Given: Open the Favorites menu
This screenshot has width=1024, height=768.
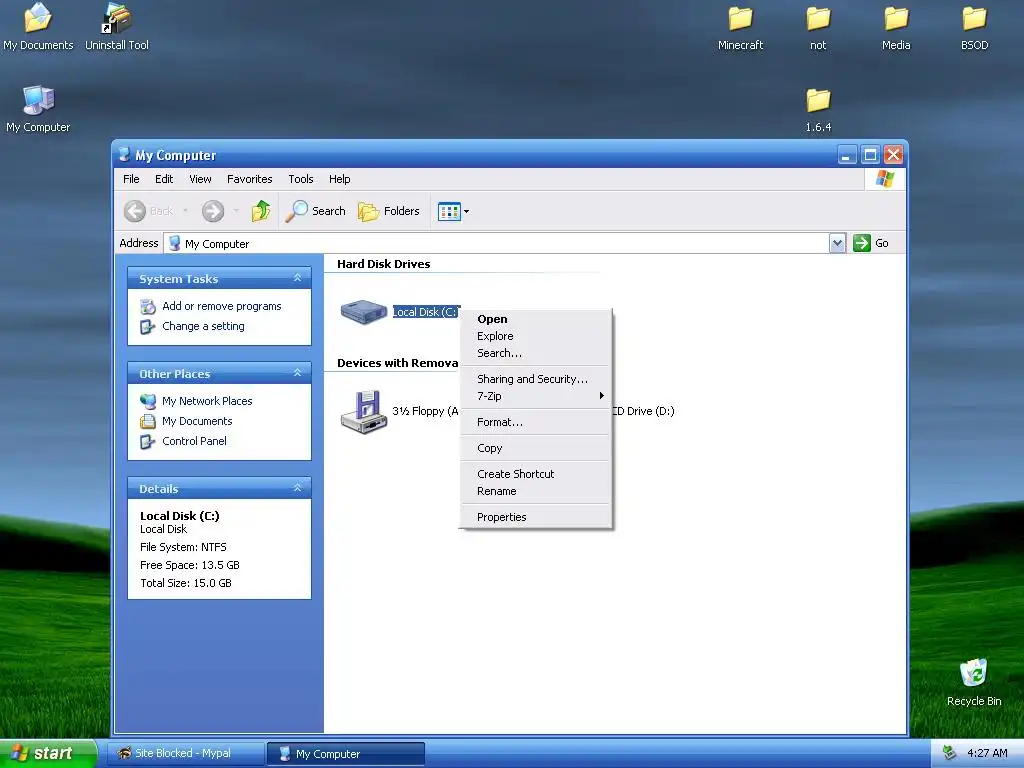Looking at the screenshot, I should [x=249, y=179].
